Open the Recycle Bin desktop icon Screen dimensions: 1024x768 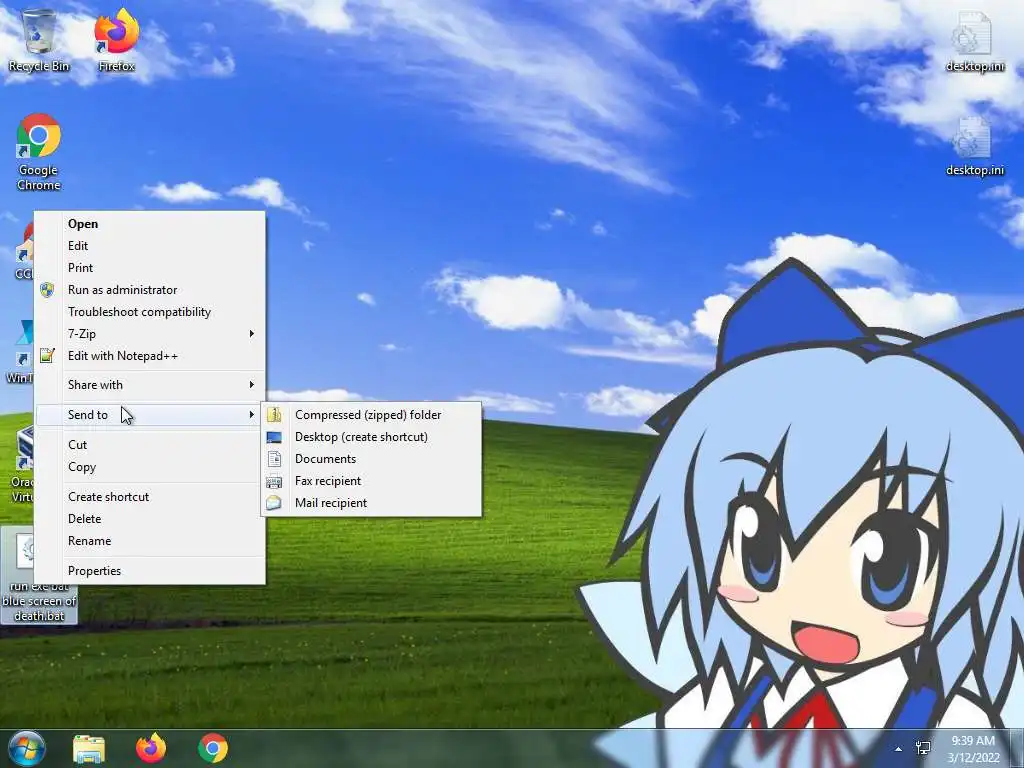pos(39,40)
